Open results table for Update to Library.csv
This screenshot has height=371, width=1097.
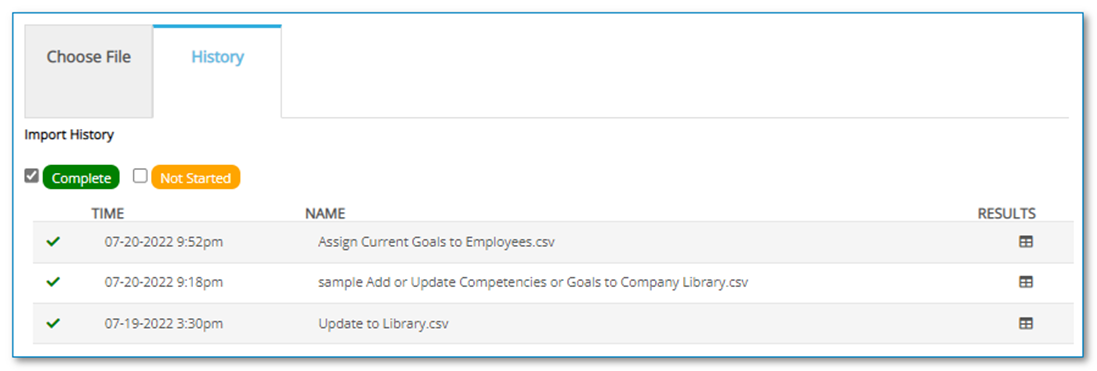(1025, 323)
